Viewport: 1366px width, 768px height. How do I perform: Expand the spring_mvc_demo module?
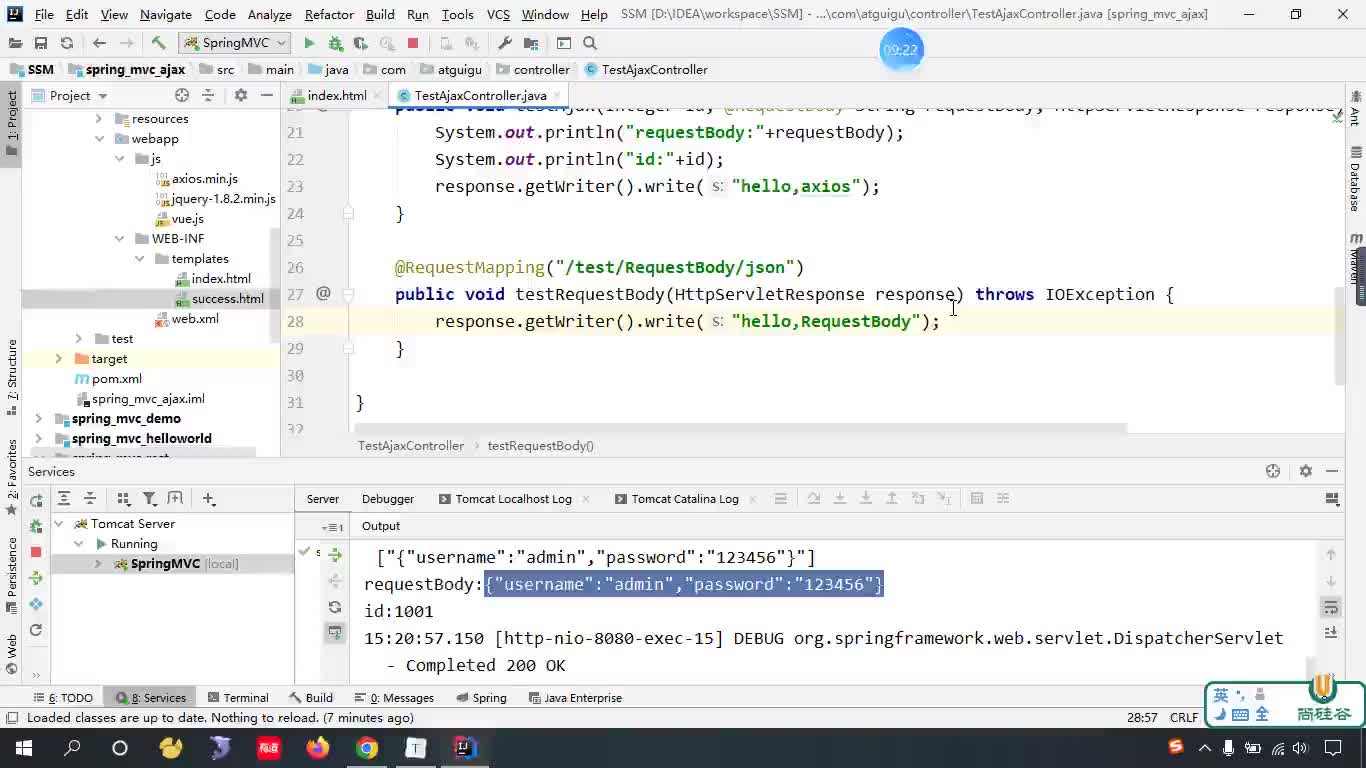click(39, 419)
